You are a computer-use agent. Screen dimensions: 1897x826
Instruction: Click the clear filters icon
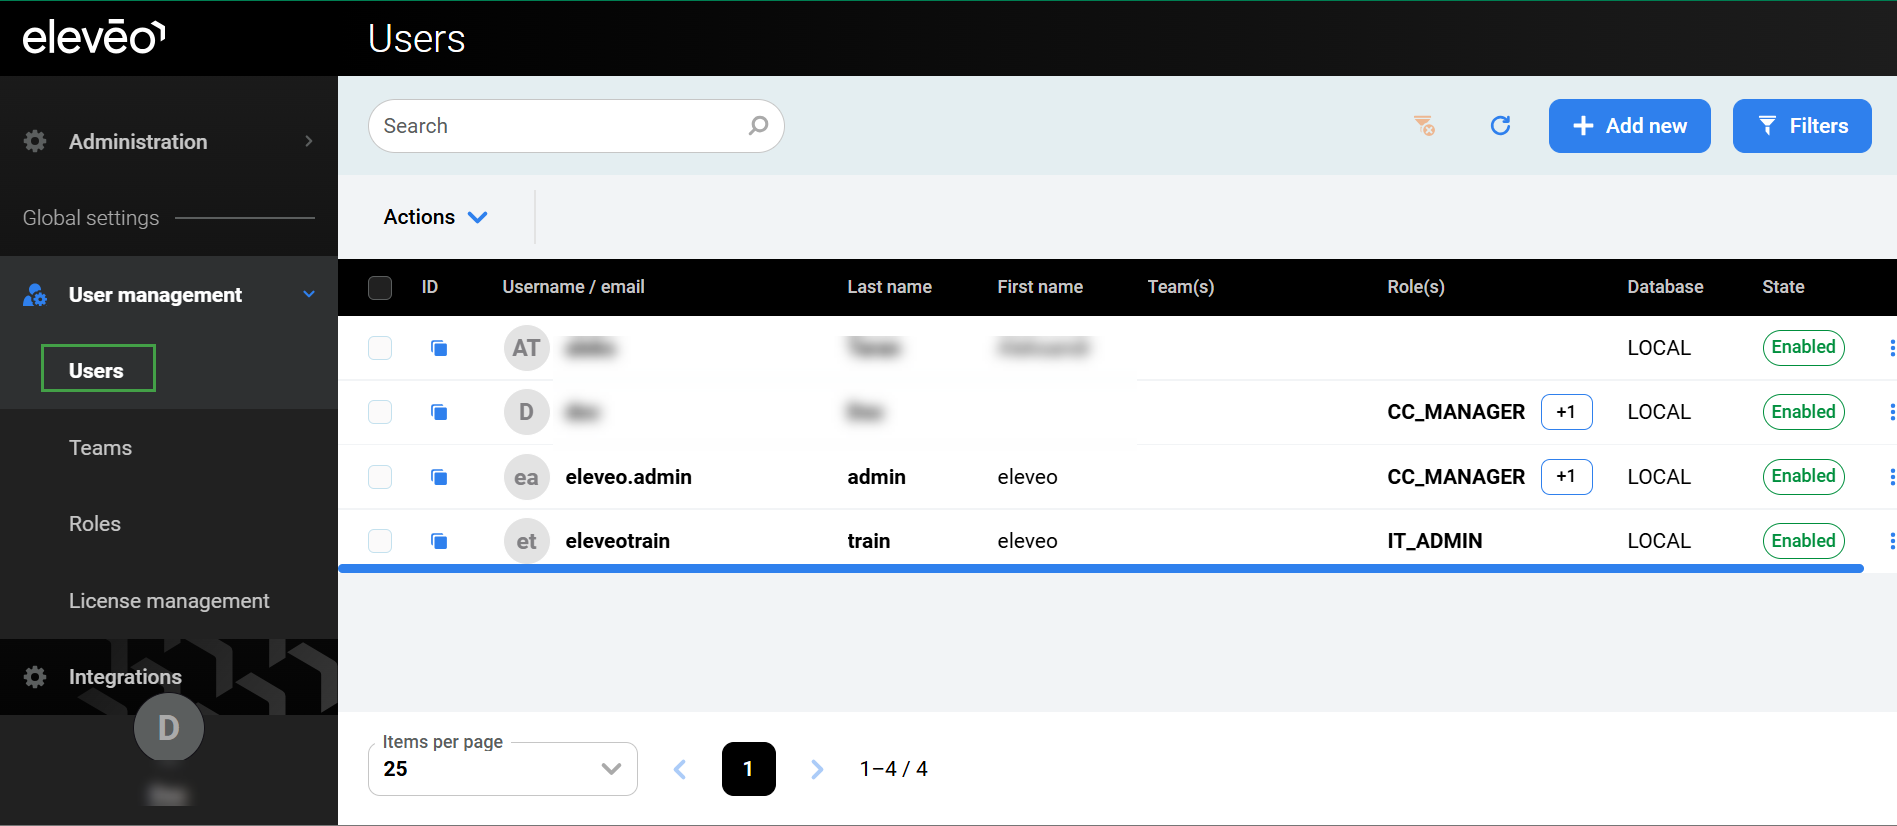[1424, 126]
